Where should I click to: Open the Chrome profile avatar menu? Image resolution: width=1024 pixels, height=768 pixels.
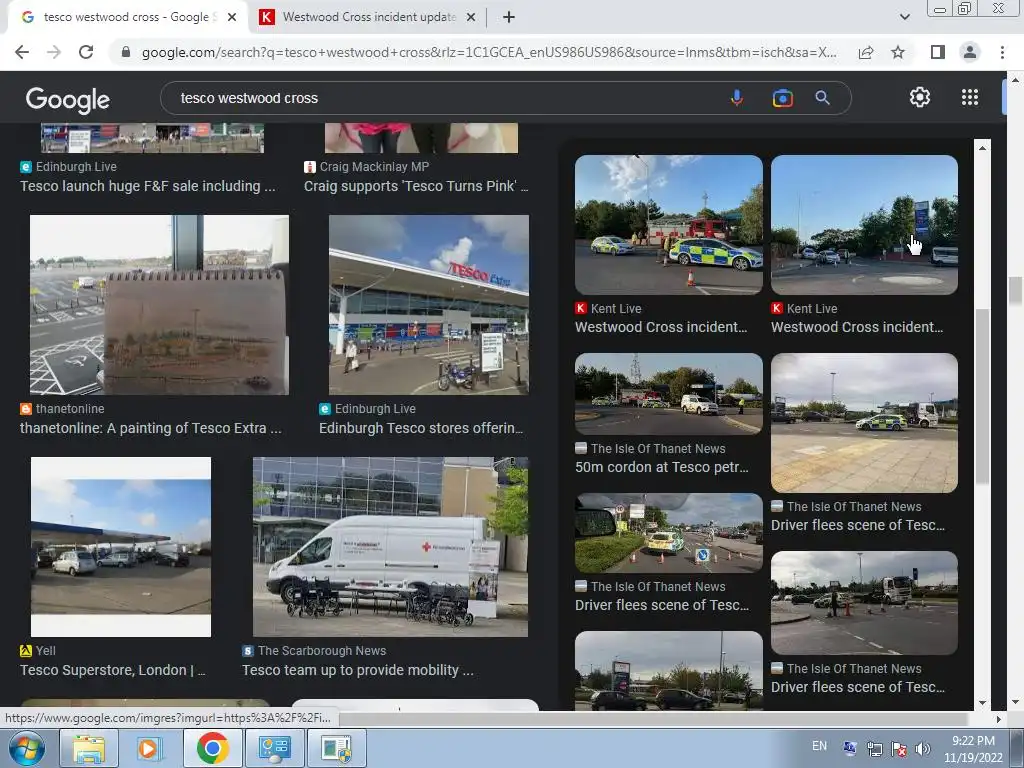[x=970, y=52]
